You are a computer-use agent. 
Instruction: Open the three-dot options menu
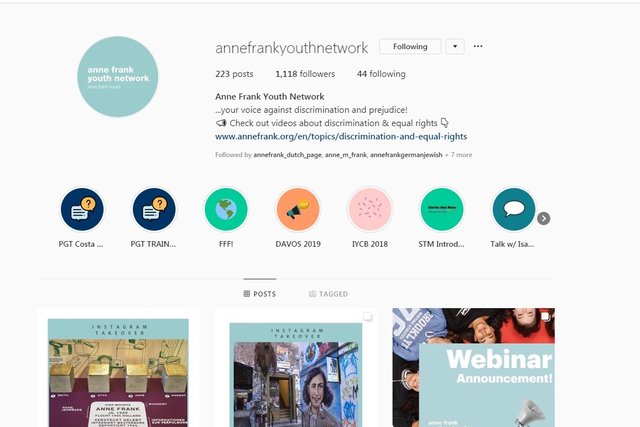pyautogui.click(x=478, y=46)
